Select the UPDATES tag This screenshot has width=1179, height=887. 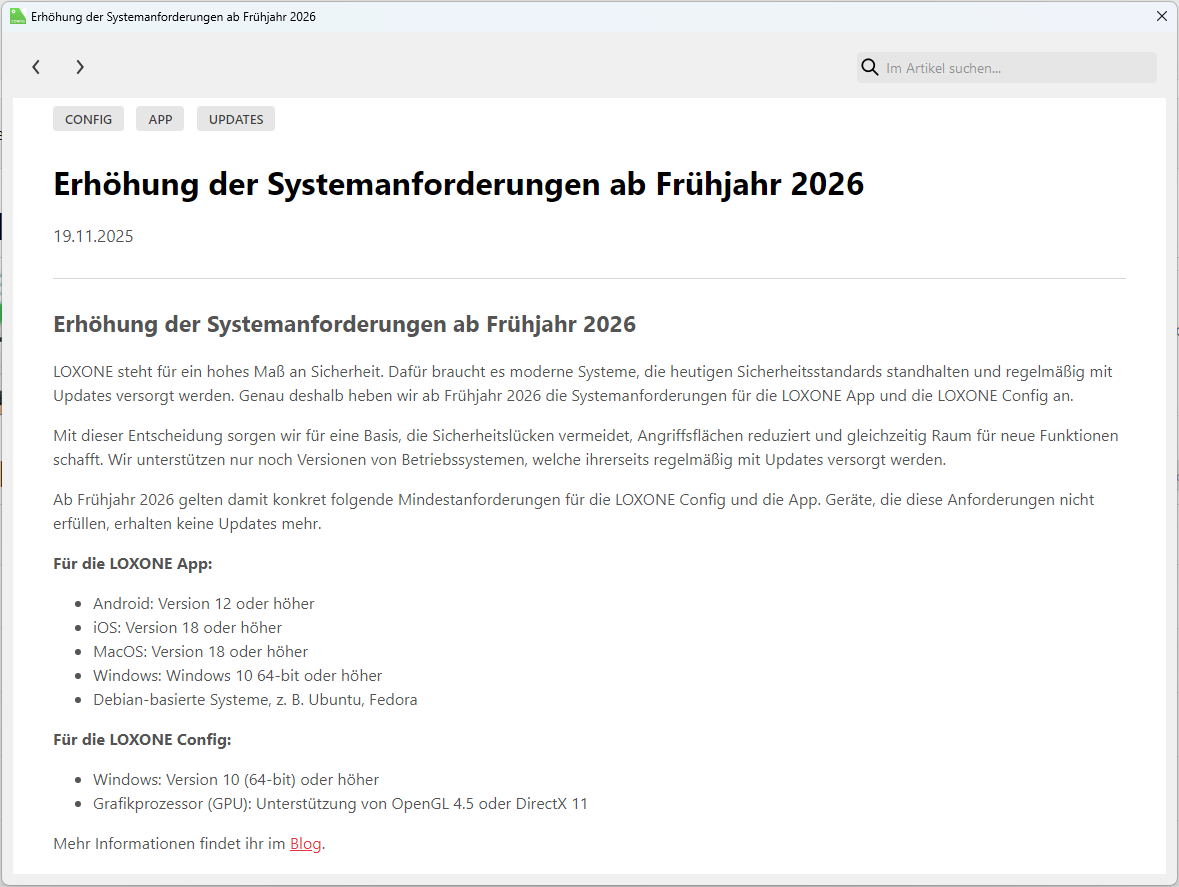(x=236, y=119)
